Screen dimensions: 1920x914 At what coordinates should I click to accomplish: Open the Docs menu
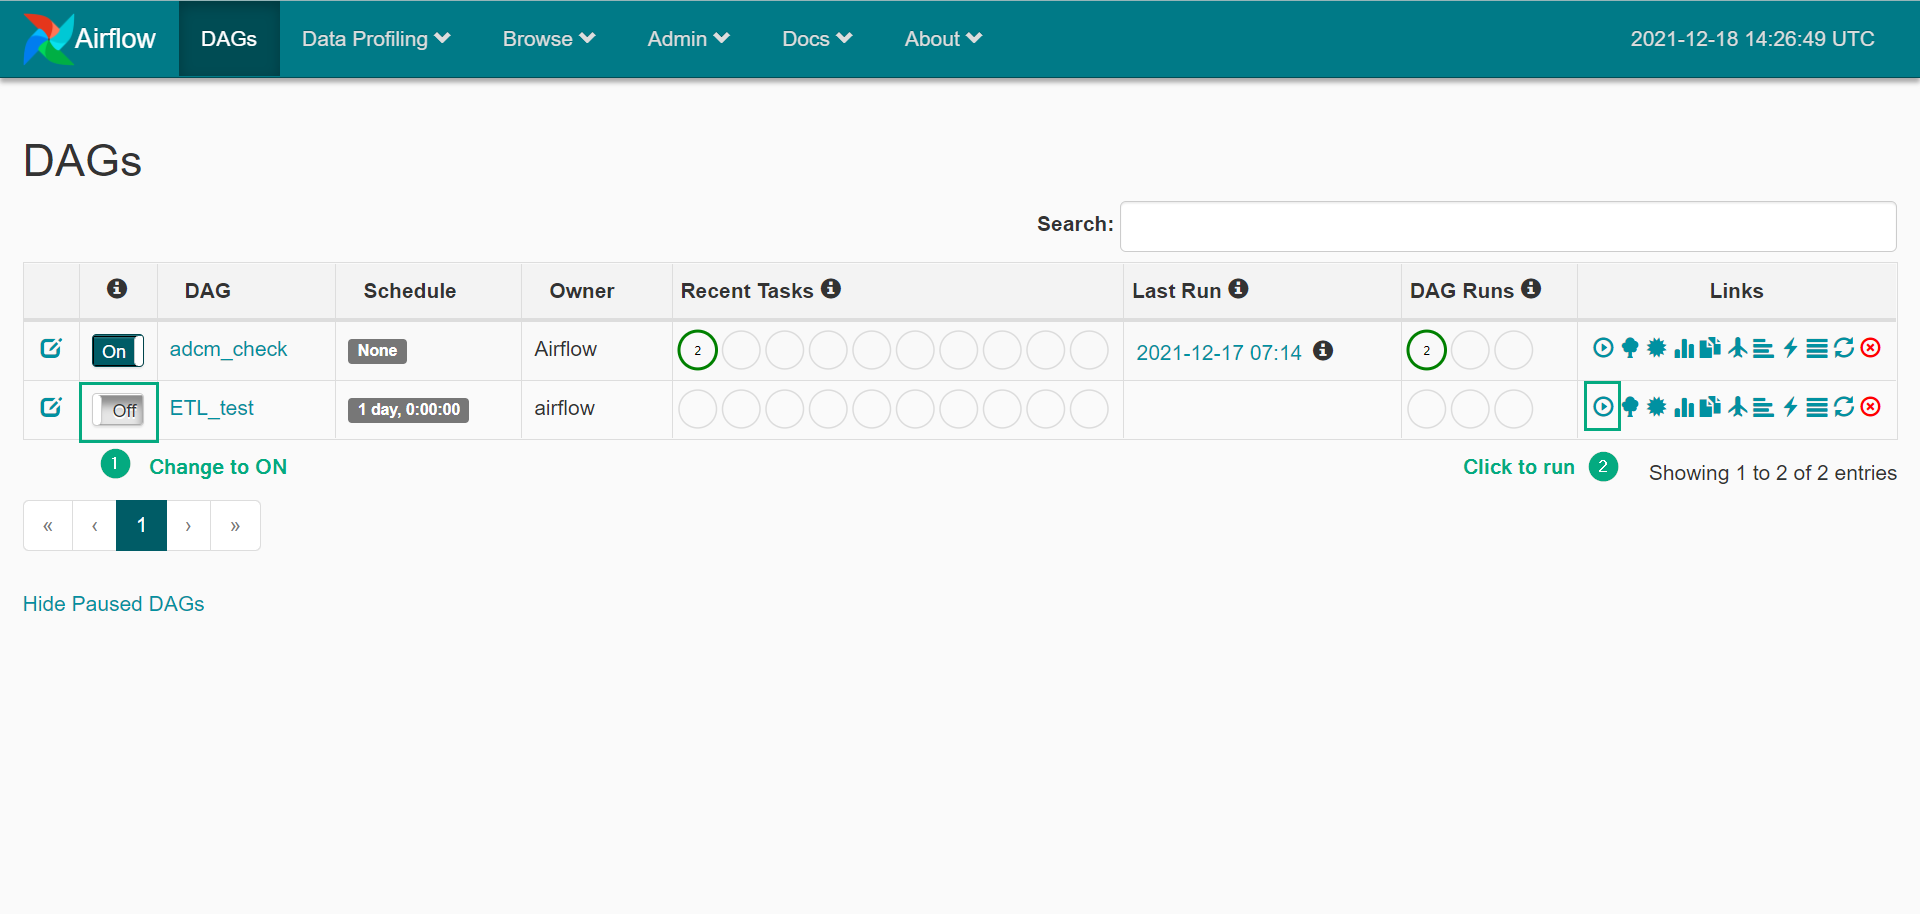coord(817,39)
